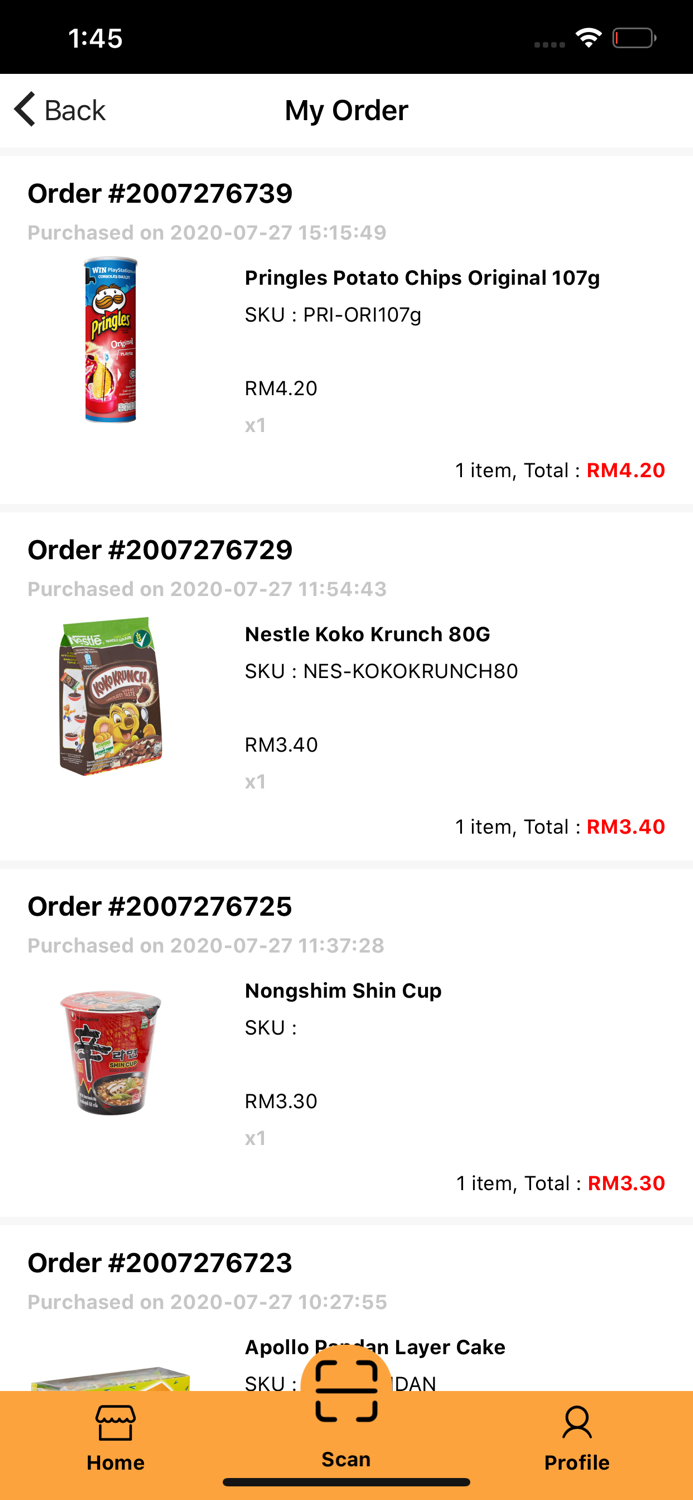Open Order #2007276729 header
This screenshot has height=1500, width=693.
(x=160, y=550)
